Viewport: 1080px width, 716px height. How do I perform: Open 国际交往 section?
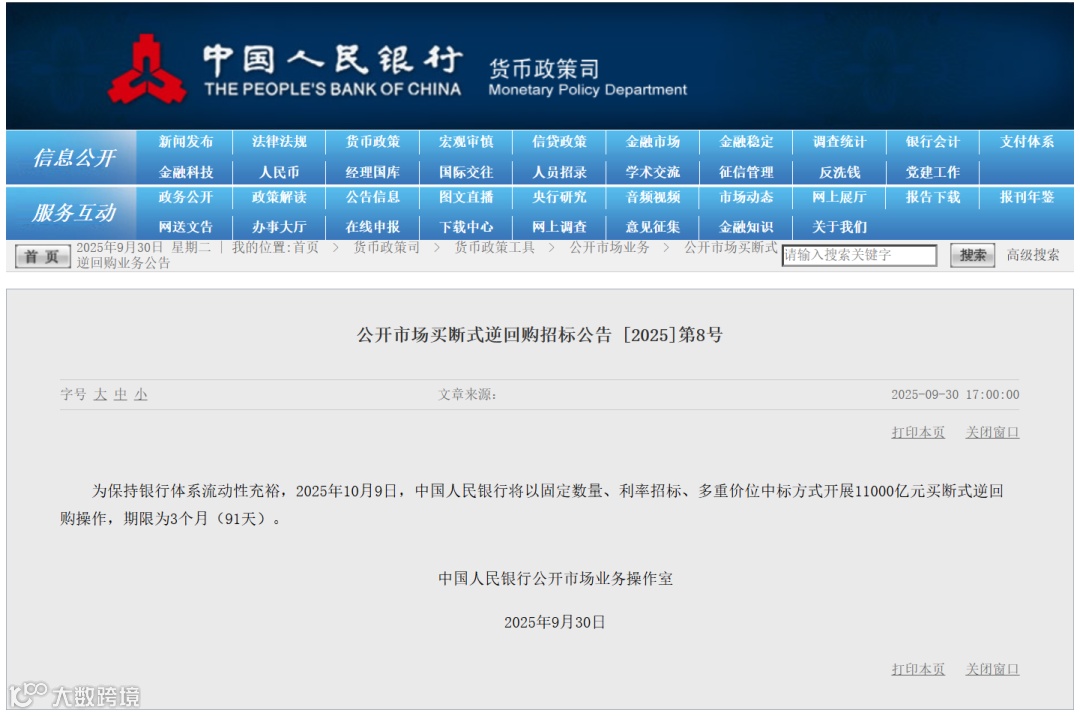pos(466,172)
